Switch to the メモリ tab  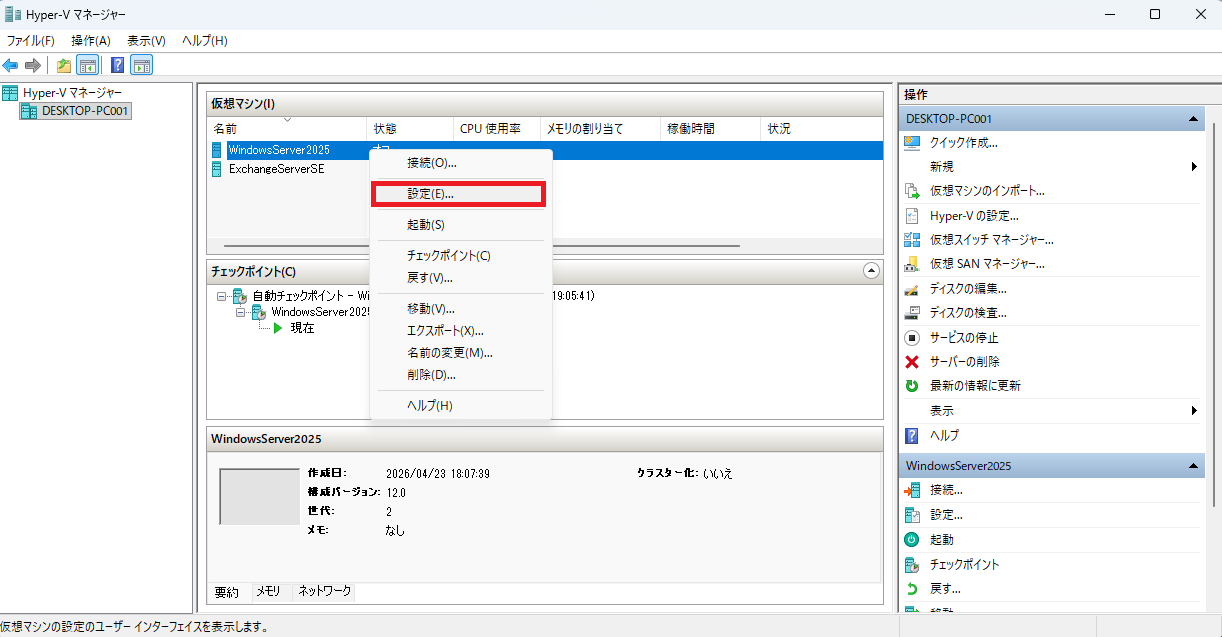click(x=268, y=592)
